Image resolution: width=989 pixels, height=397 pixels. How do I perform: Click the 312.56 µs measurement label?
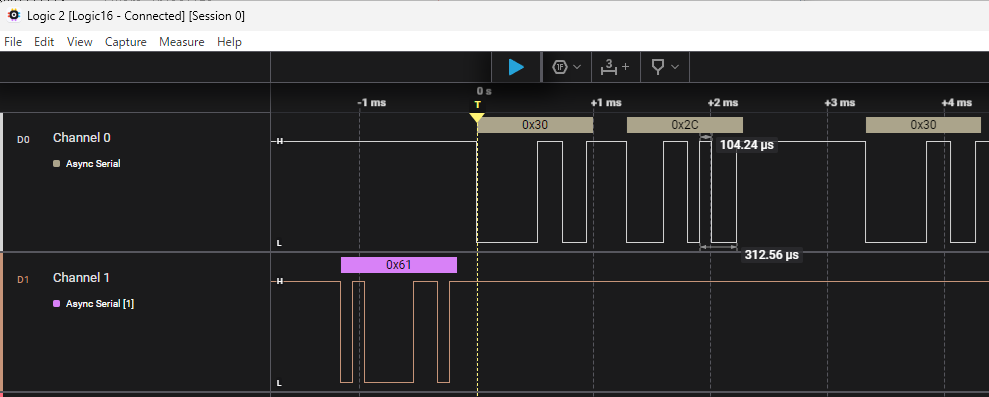[772, 255]
